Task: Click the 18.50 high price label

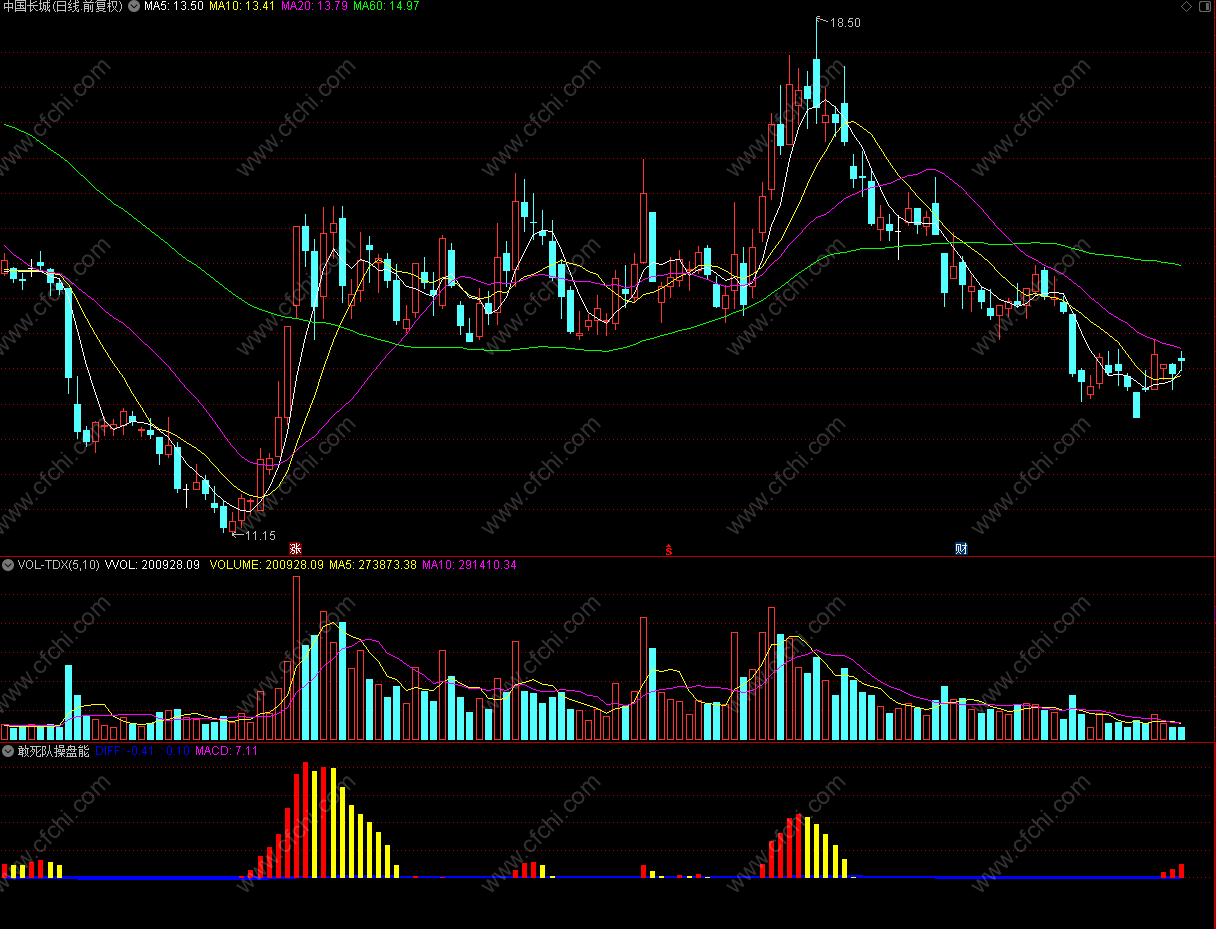Action: [845, 22]
